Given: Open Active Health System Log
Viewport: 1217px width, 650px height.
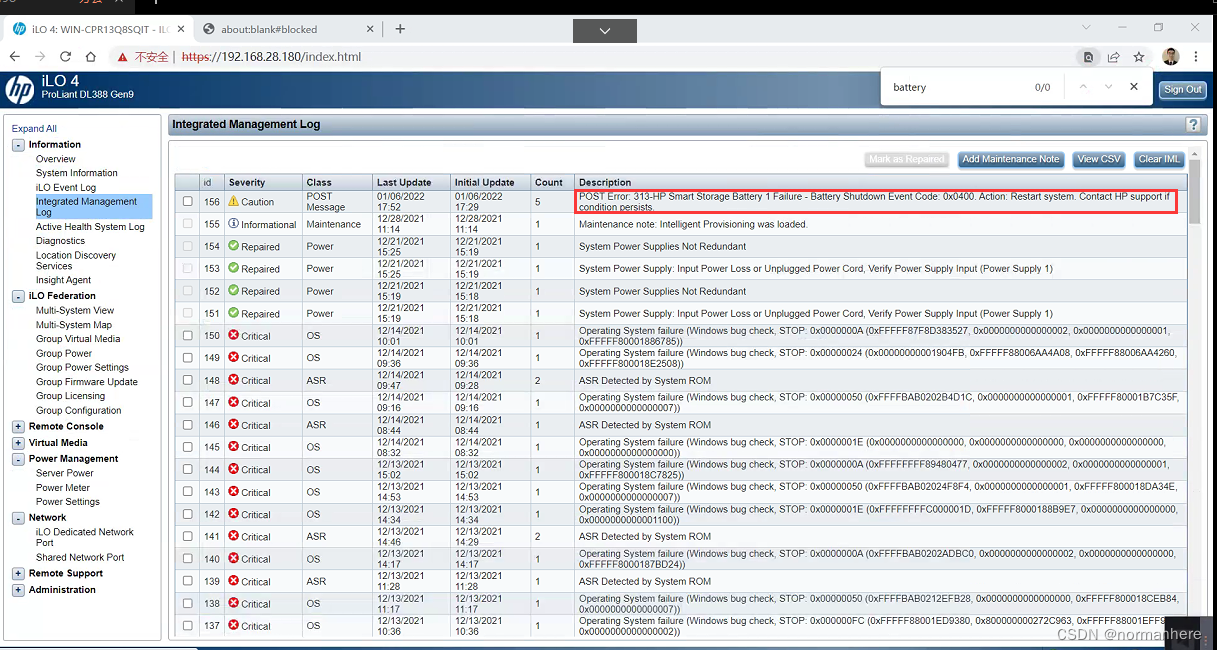Looking at the screenshot, I should (90, 227).
